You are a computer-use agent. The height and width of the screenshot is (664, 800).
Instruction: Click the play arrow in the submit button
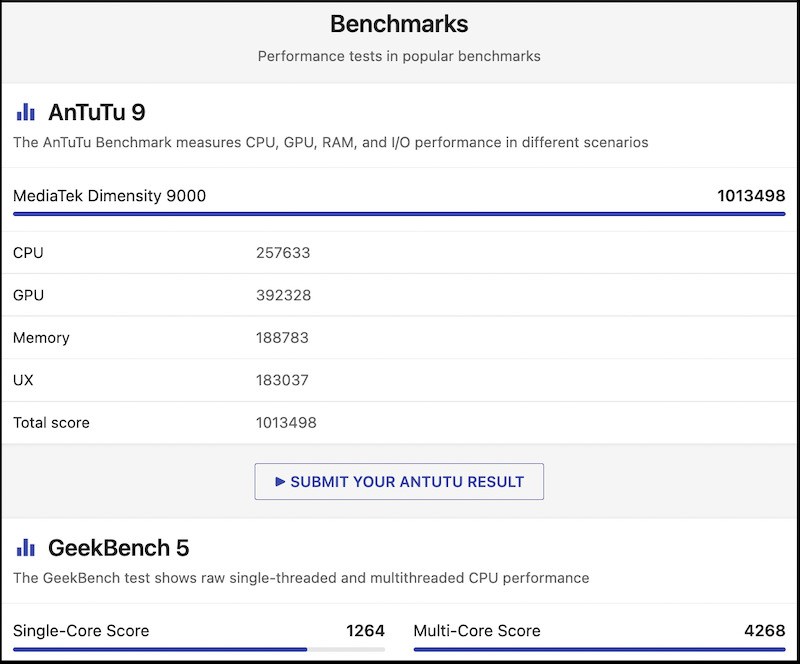(280, 481)
